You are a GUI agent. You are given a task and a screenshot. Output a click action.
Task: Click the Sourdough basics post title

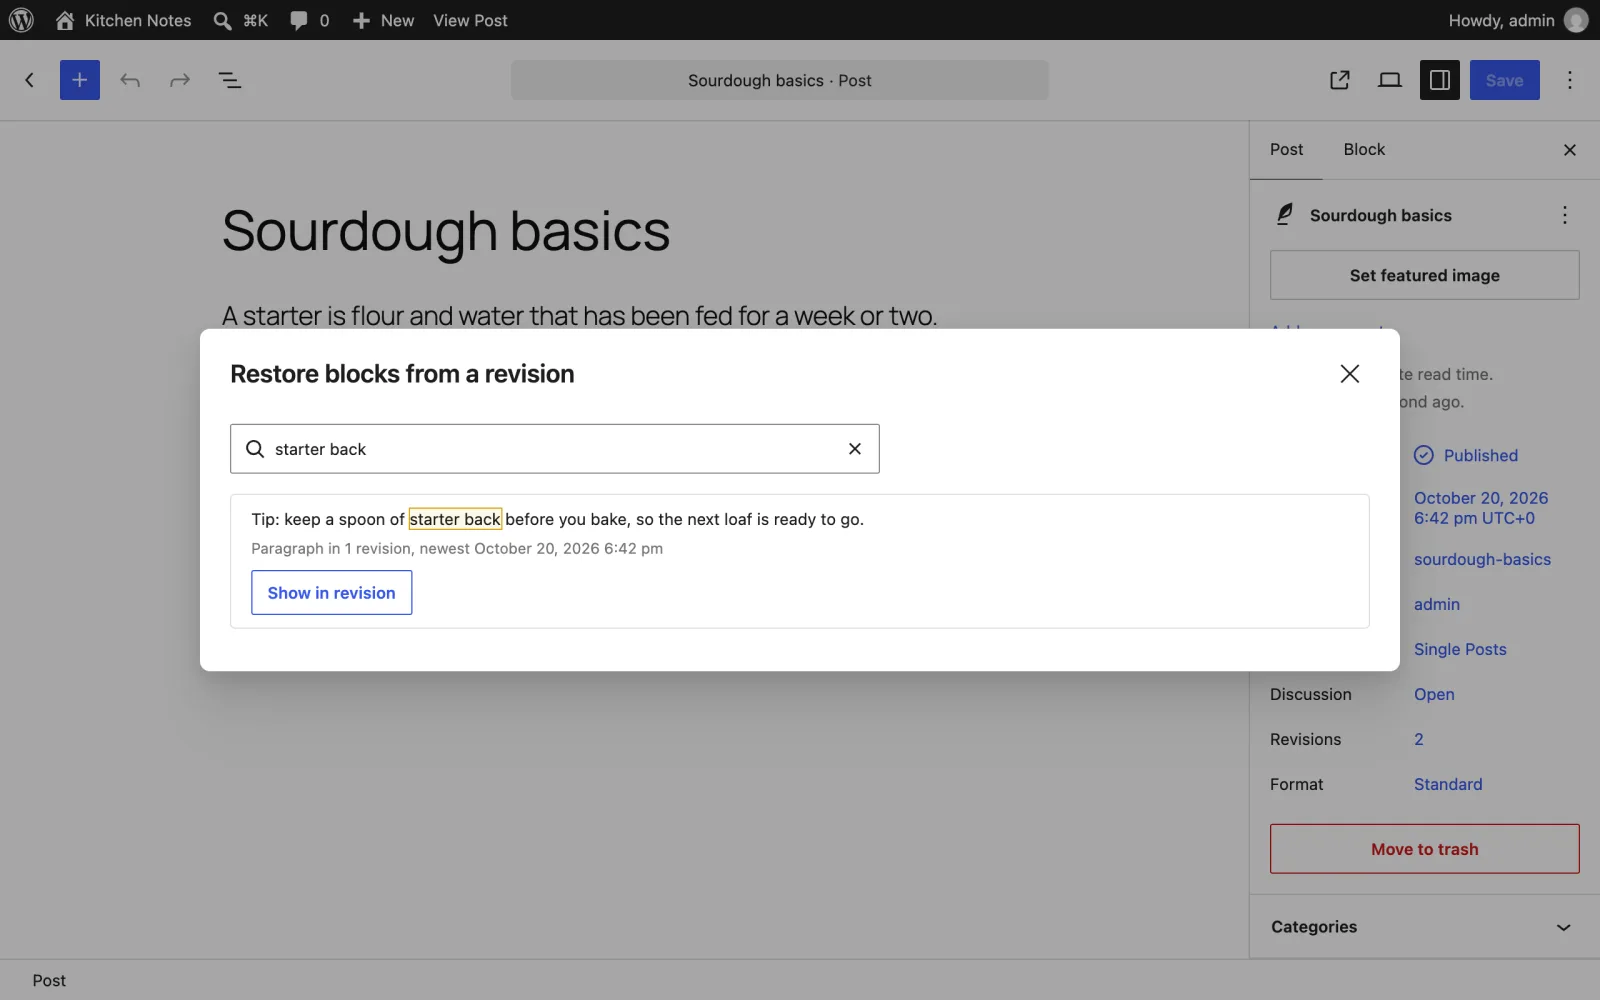(x=446, y=231)
